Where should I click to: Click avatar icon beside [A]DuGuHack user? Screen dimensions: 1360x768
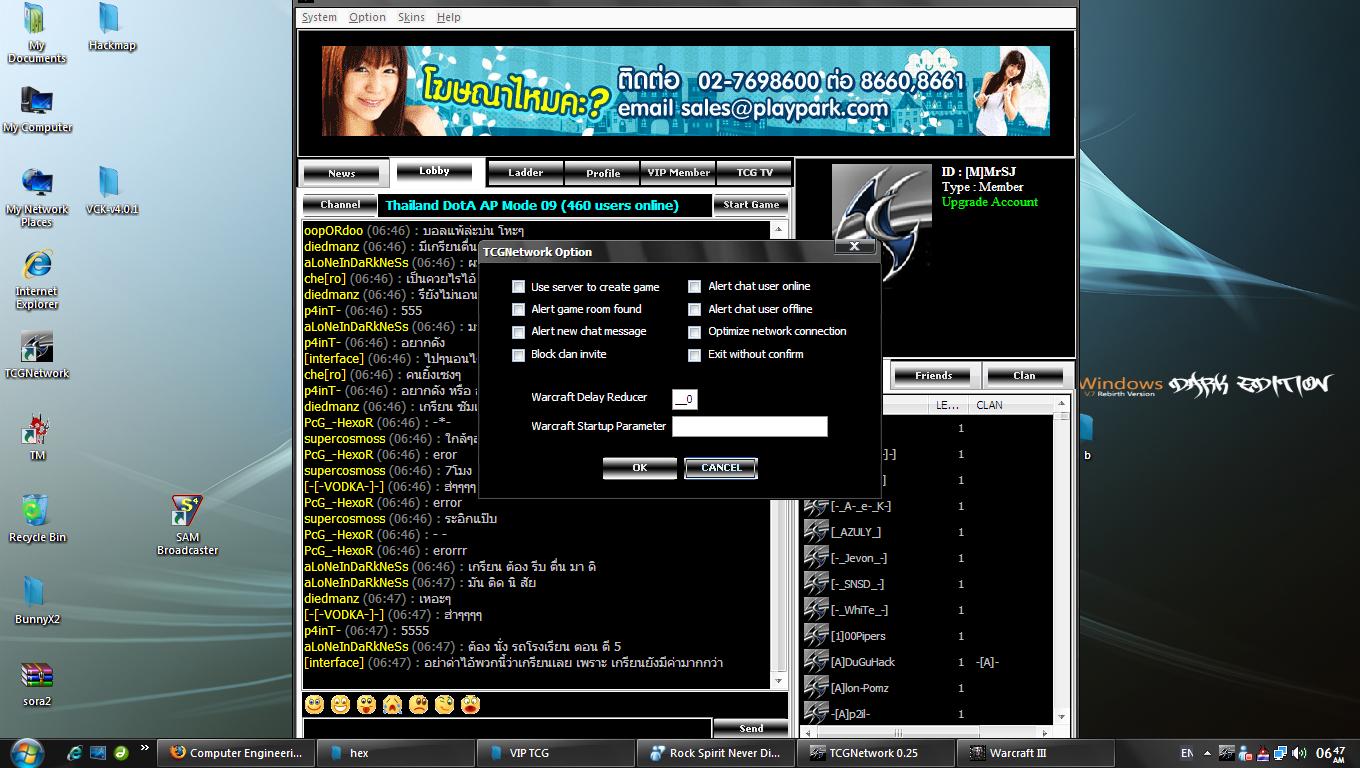click(x=816, y=662)
